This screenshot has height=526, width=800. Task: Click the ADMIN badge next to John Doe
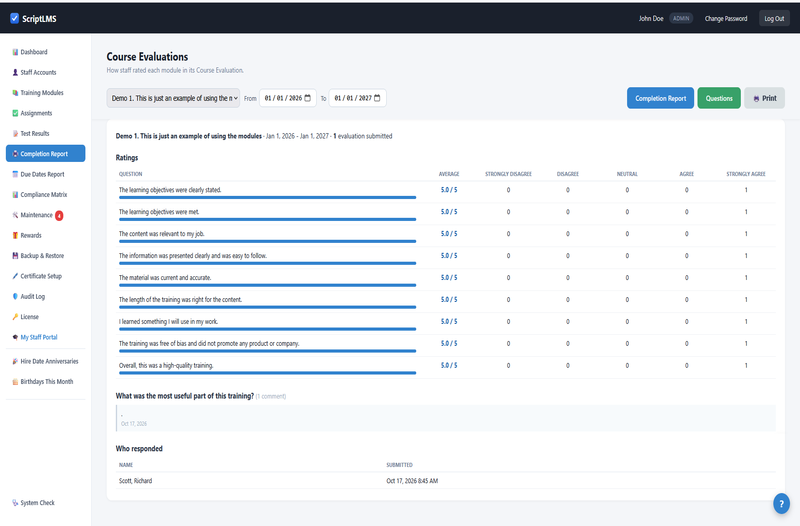681,18
